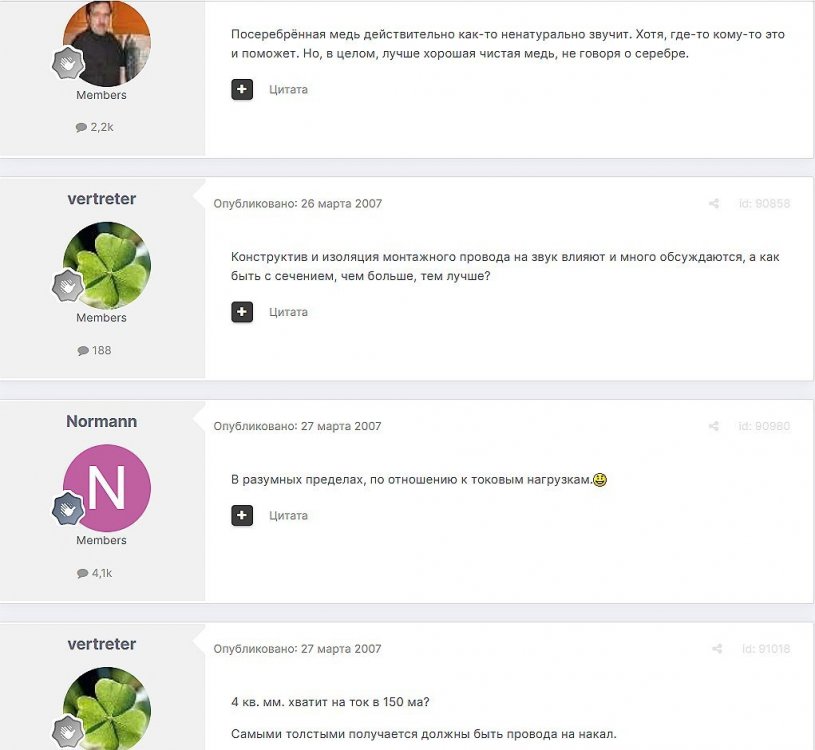Share vertreter's post id 90858

coord(714,204)
